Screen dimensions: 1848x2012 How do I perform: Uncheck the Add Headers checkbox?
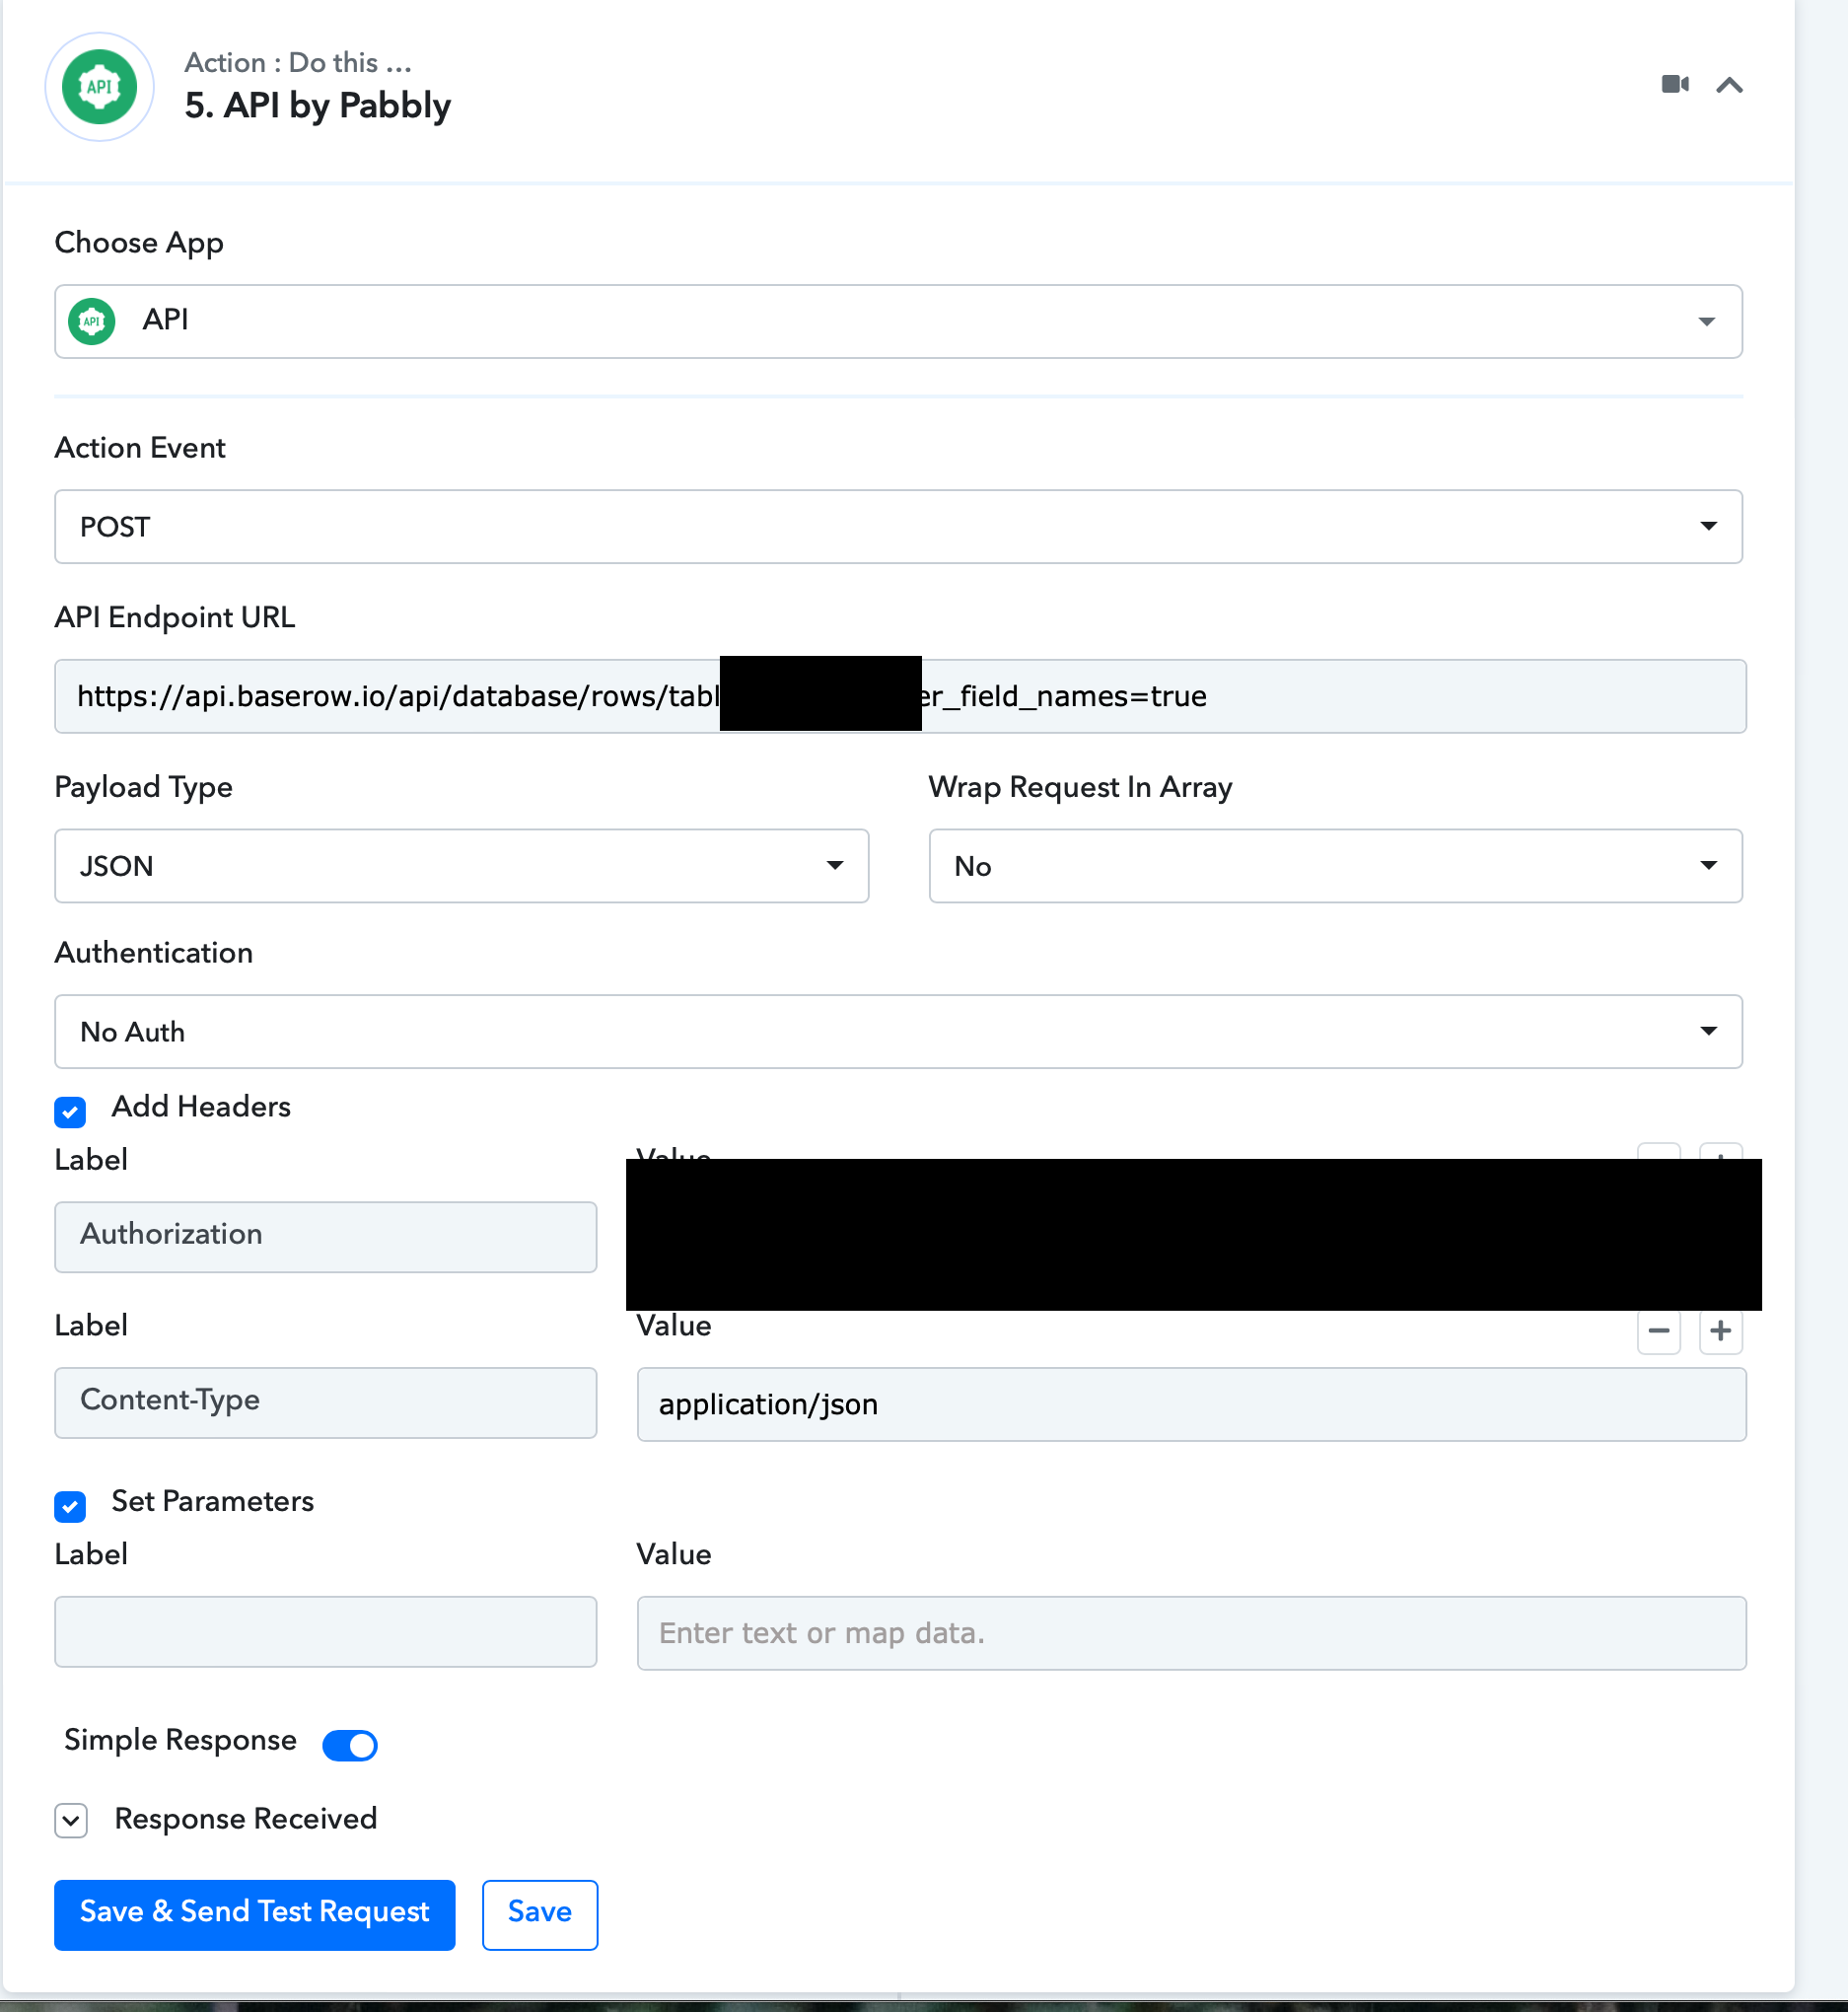pos(70,1111)
